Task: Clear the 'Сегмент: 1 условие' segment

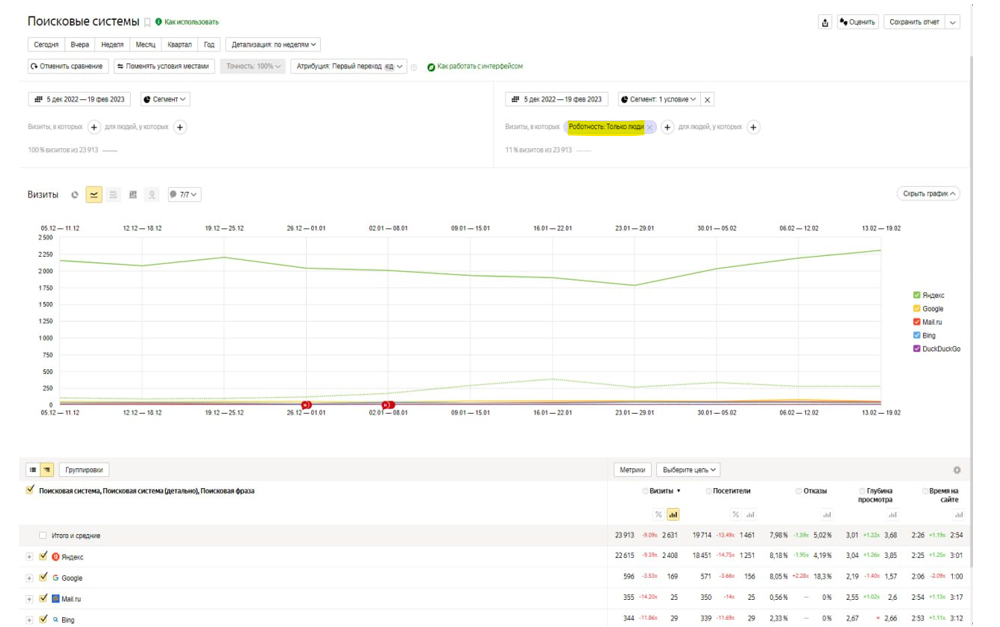Action: tap(707, 100)
